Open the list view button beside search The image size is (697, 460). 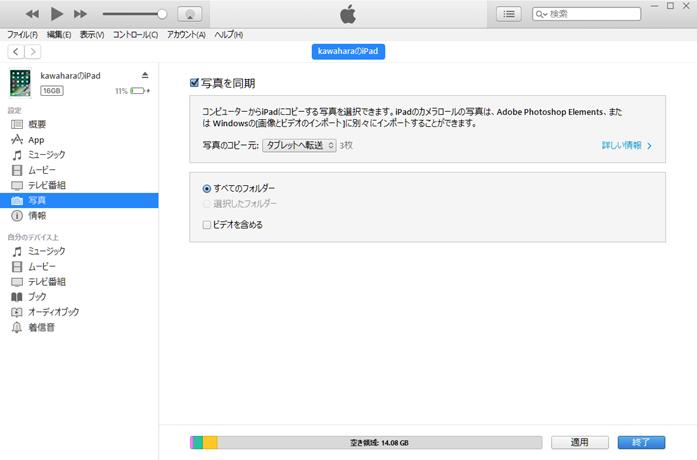(x=509, y=14)
